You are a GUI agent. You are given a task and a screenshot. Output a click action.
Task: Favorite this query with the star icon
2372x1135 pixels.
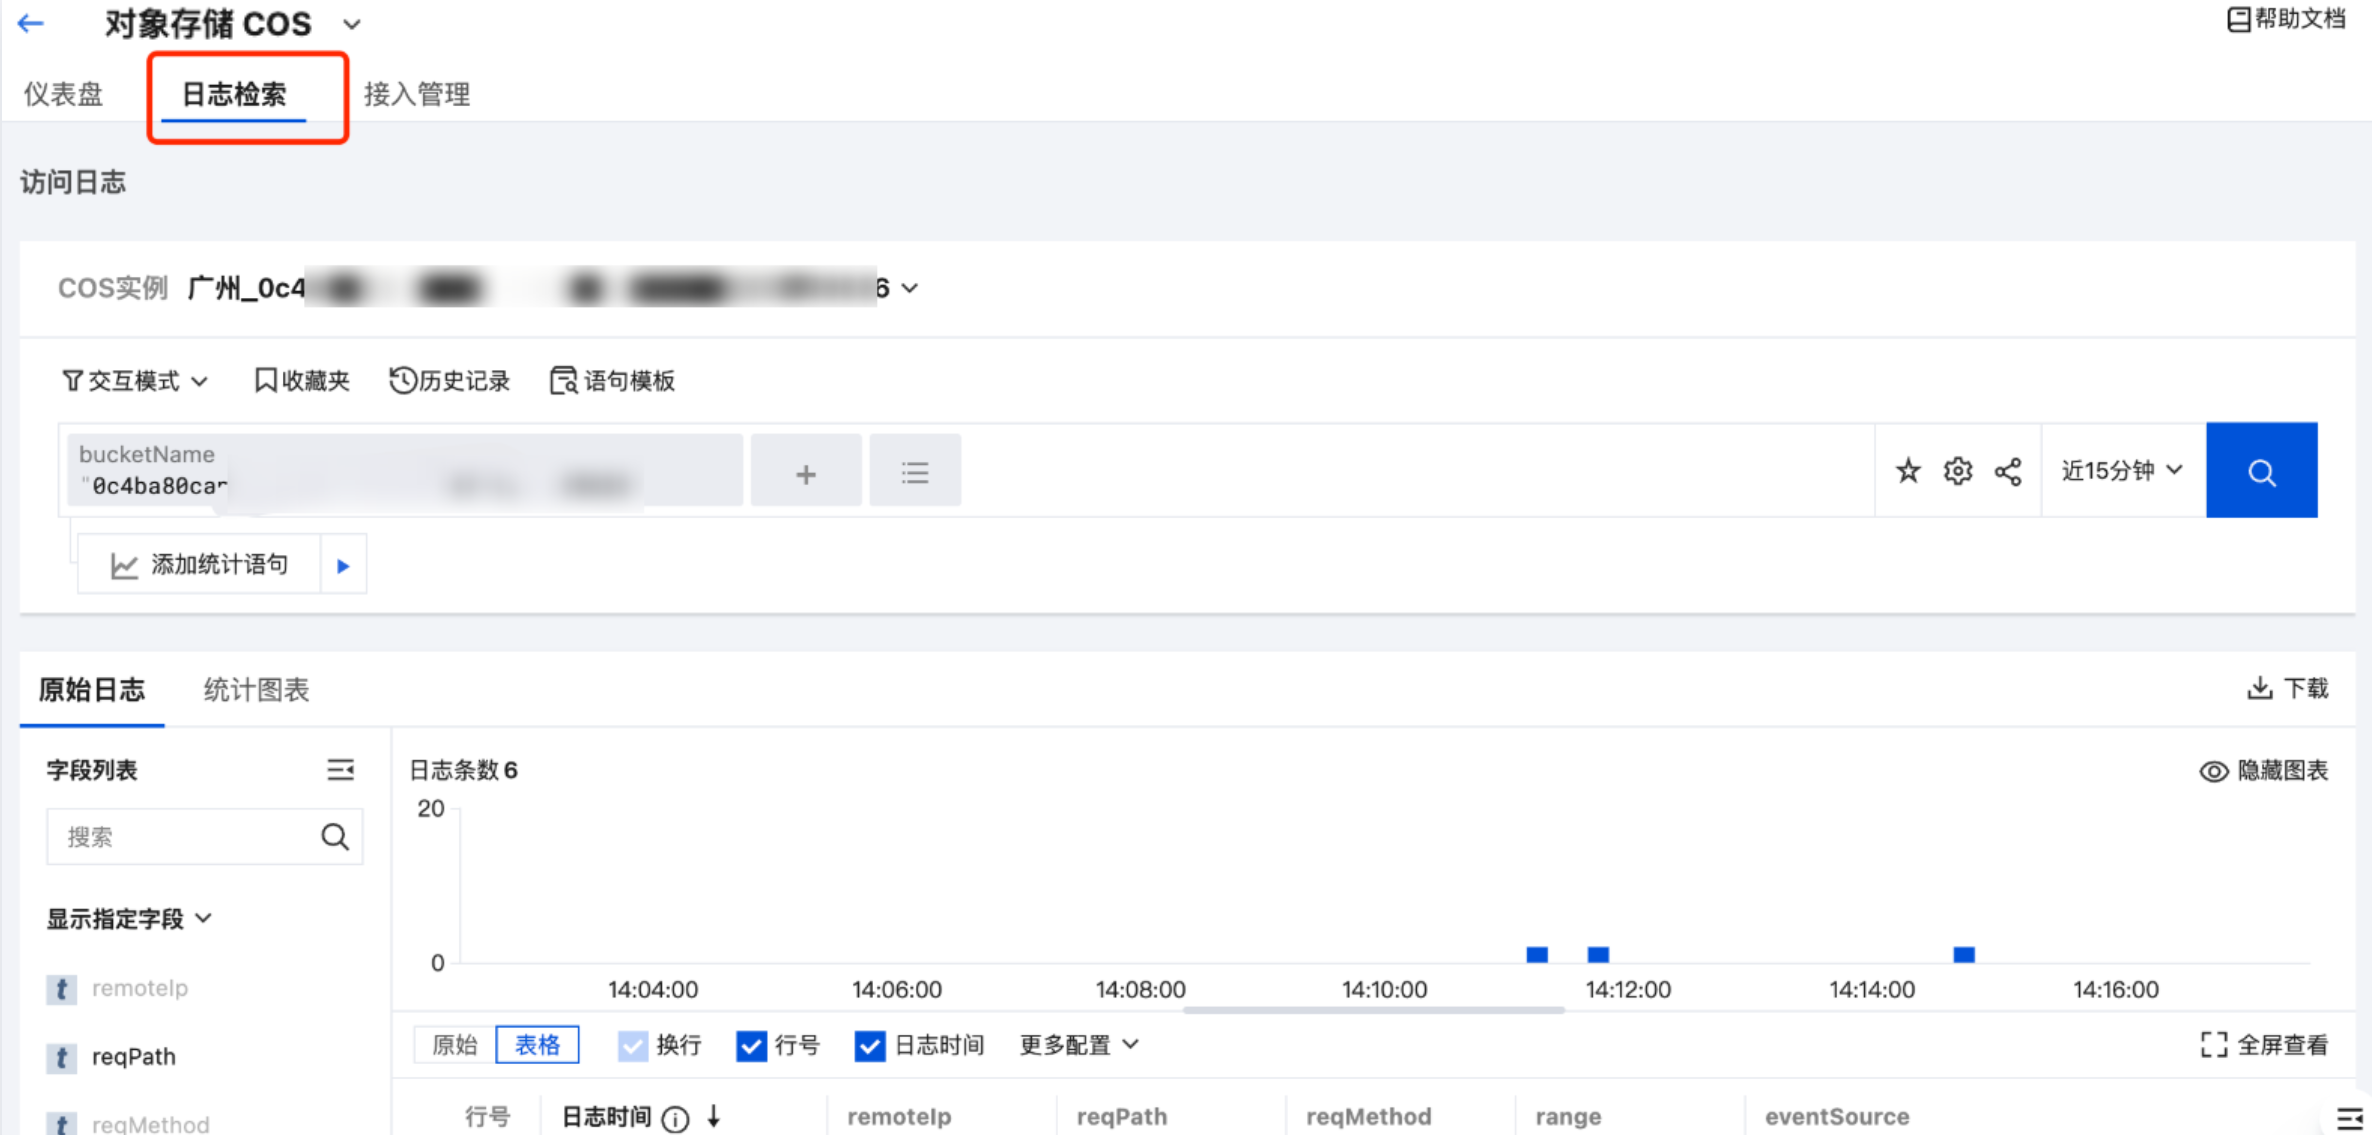pos(1908,470)
